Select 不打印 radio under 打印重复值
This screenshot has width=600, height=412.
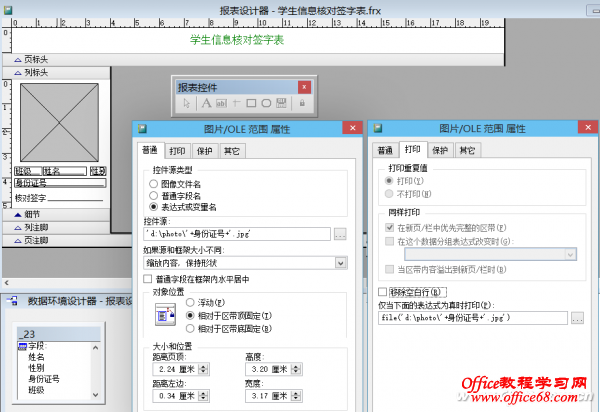pos(389,194)
